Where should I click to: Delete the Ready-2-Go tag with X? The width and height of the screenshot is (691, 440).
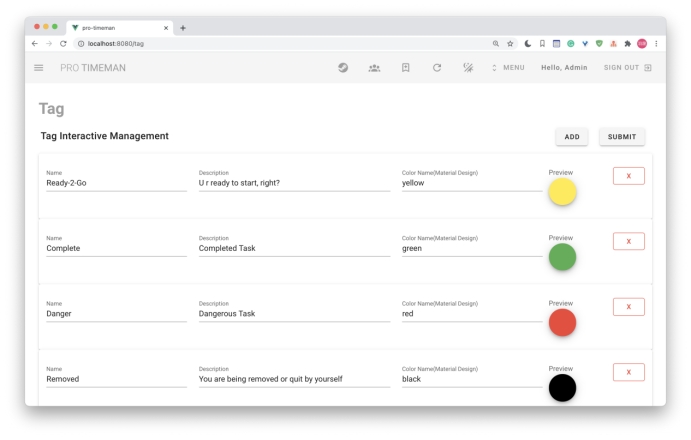629,176
